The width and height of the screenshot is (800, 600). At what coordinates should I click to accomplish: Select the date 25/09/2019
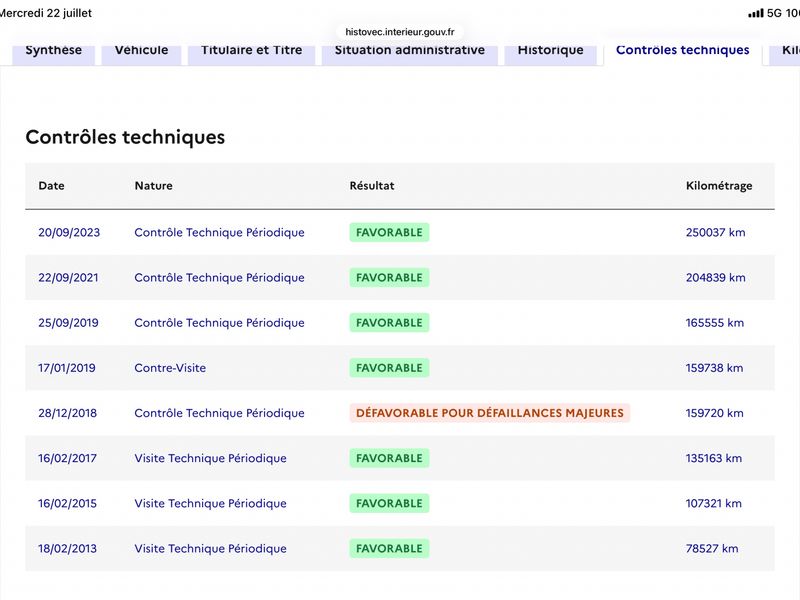[x=68, y=323]
